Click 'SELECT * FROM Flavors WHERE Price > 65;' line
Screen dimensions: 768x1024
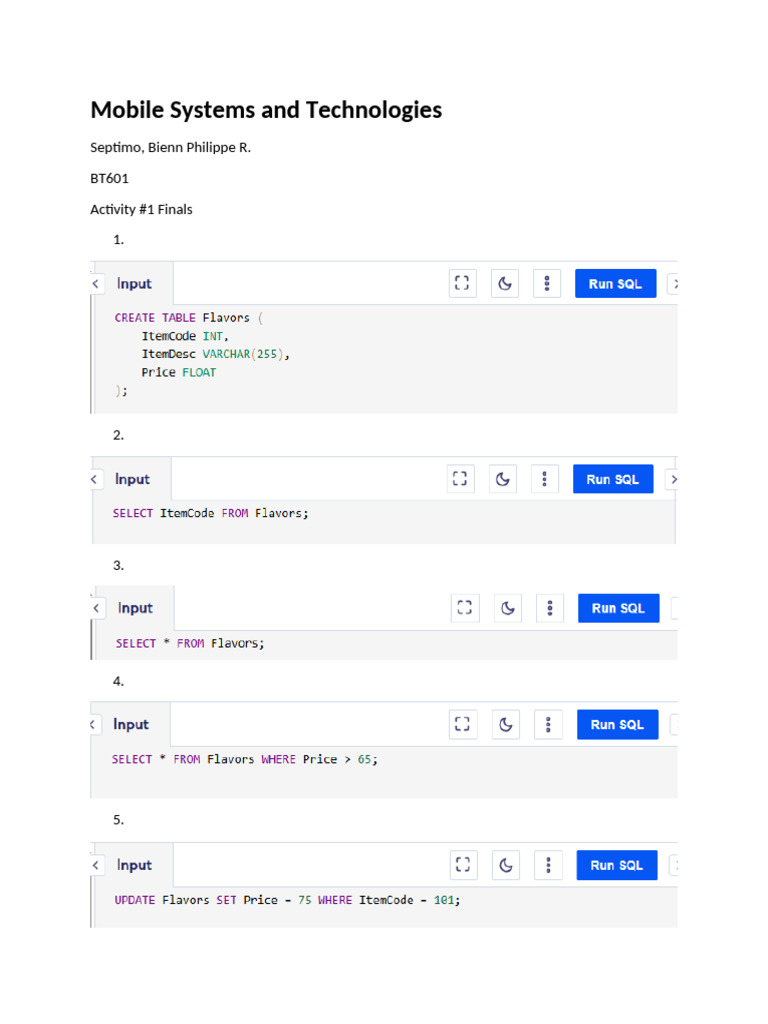tap(245, 760)
